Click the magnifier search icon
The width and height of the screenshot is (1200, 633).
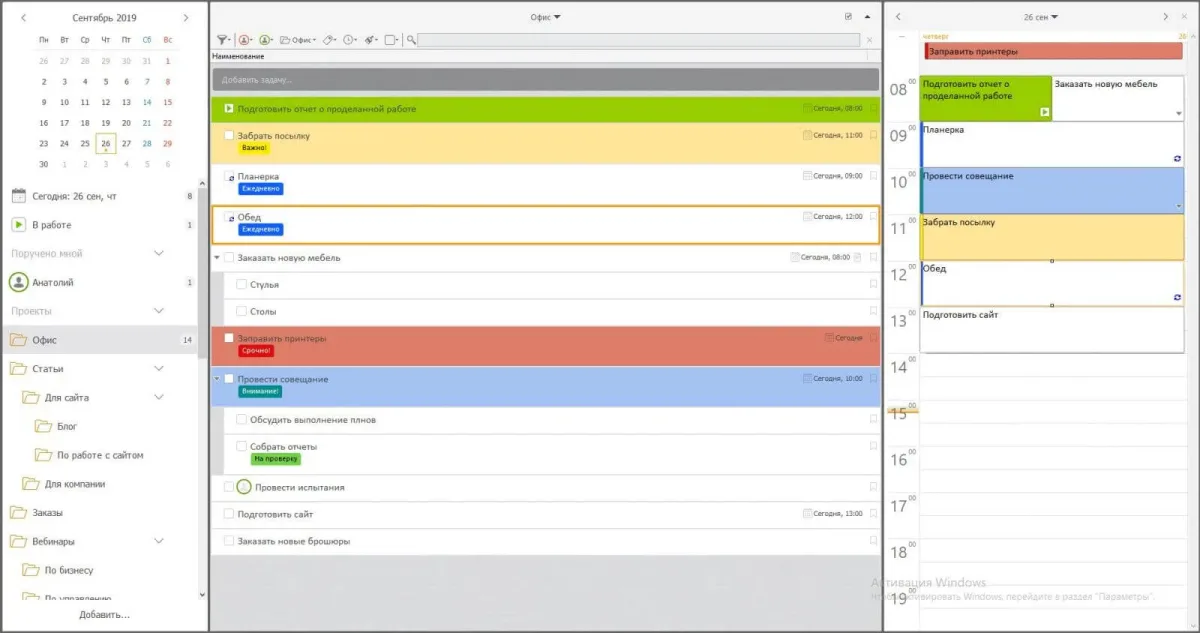pyautogui.click(x=411, y=40)
